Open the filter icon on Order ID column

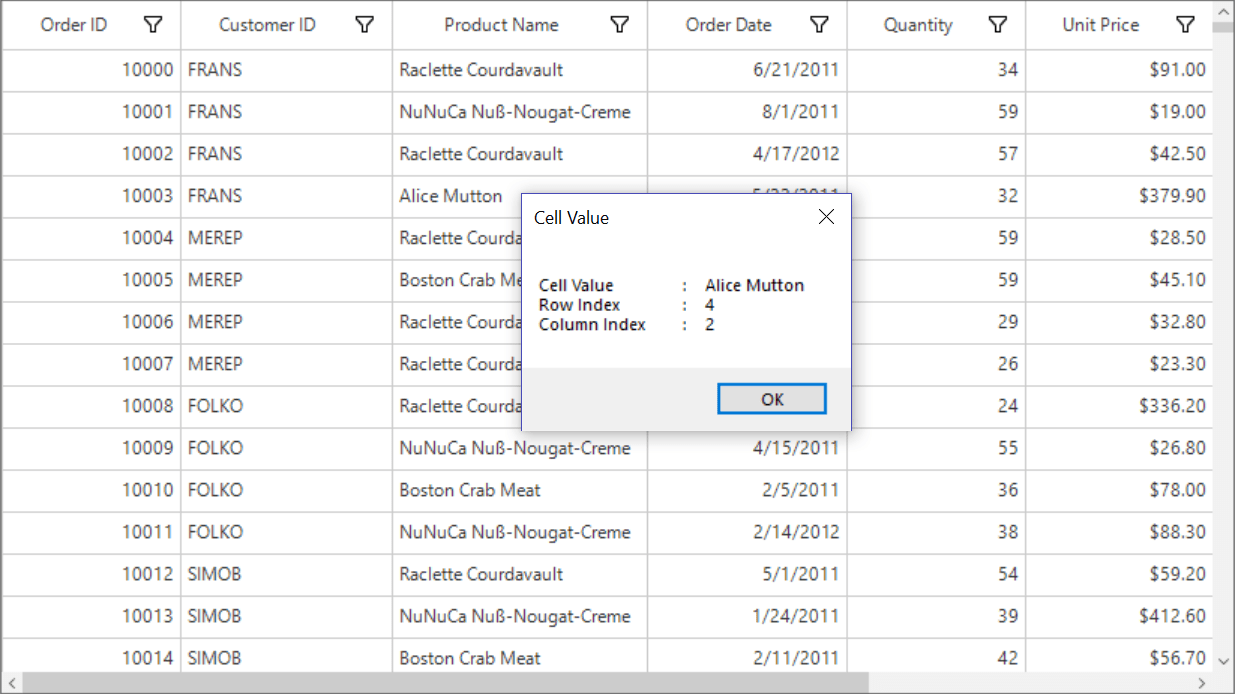(x=153, y=24)
